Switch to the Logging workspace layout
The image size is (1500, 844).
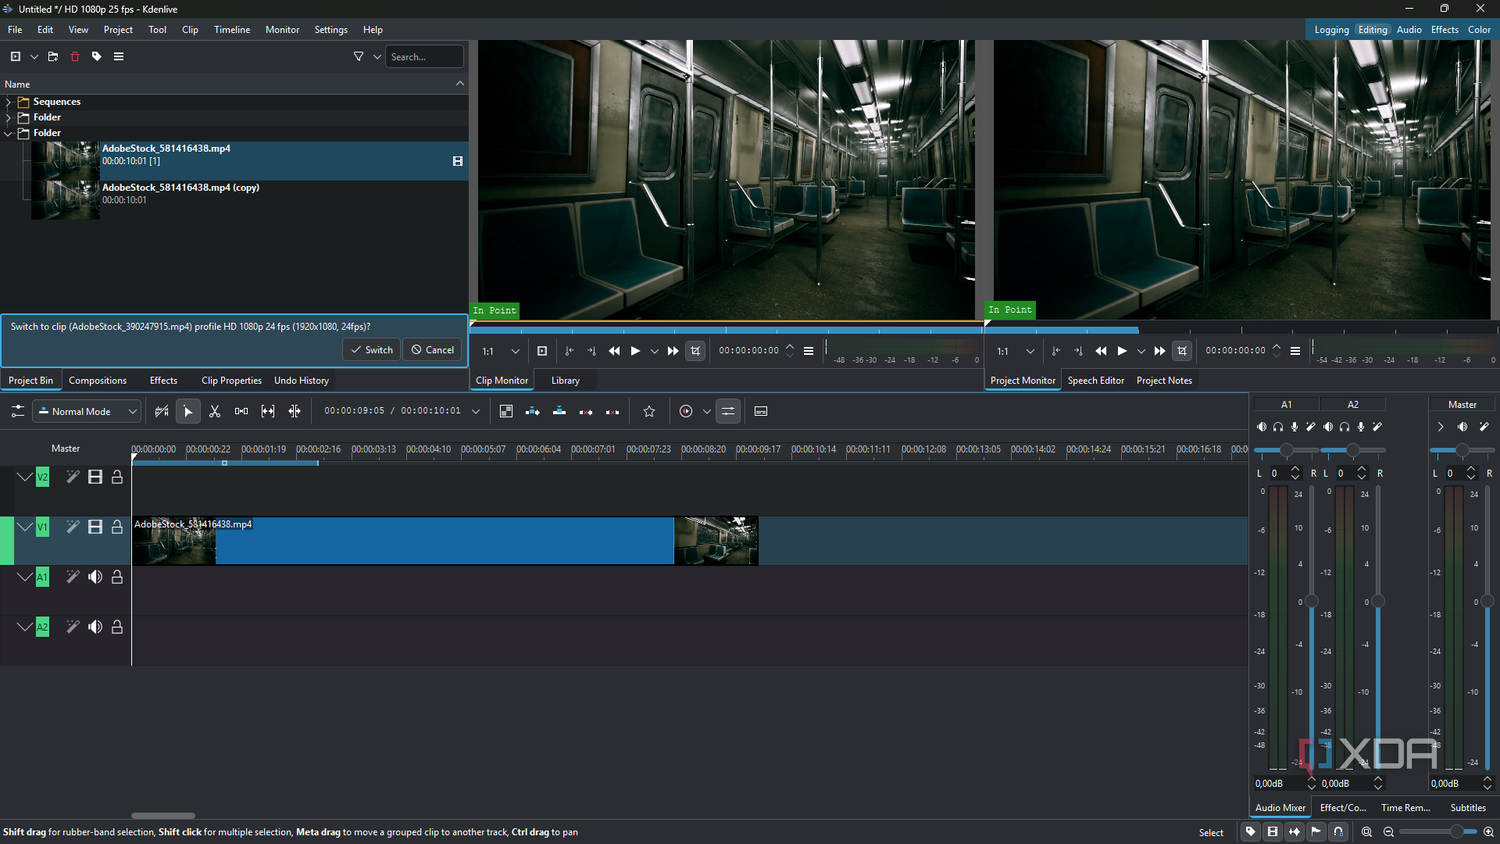pyautogui.click(x=1331, y=30)
